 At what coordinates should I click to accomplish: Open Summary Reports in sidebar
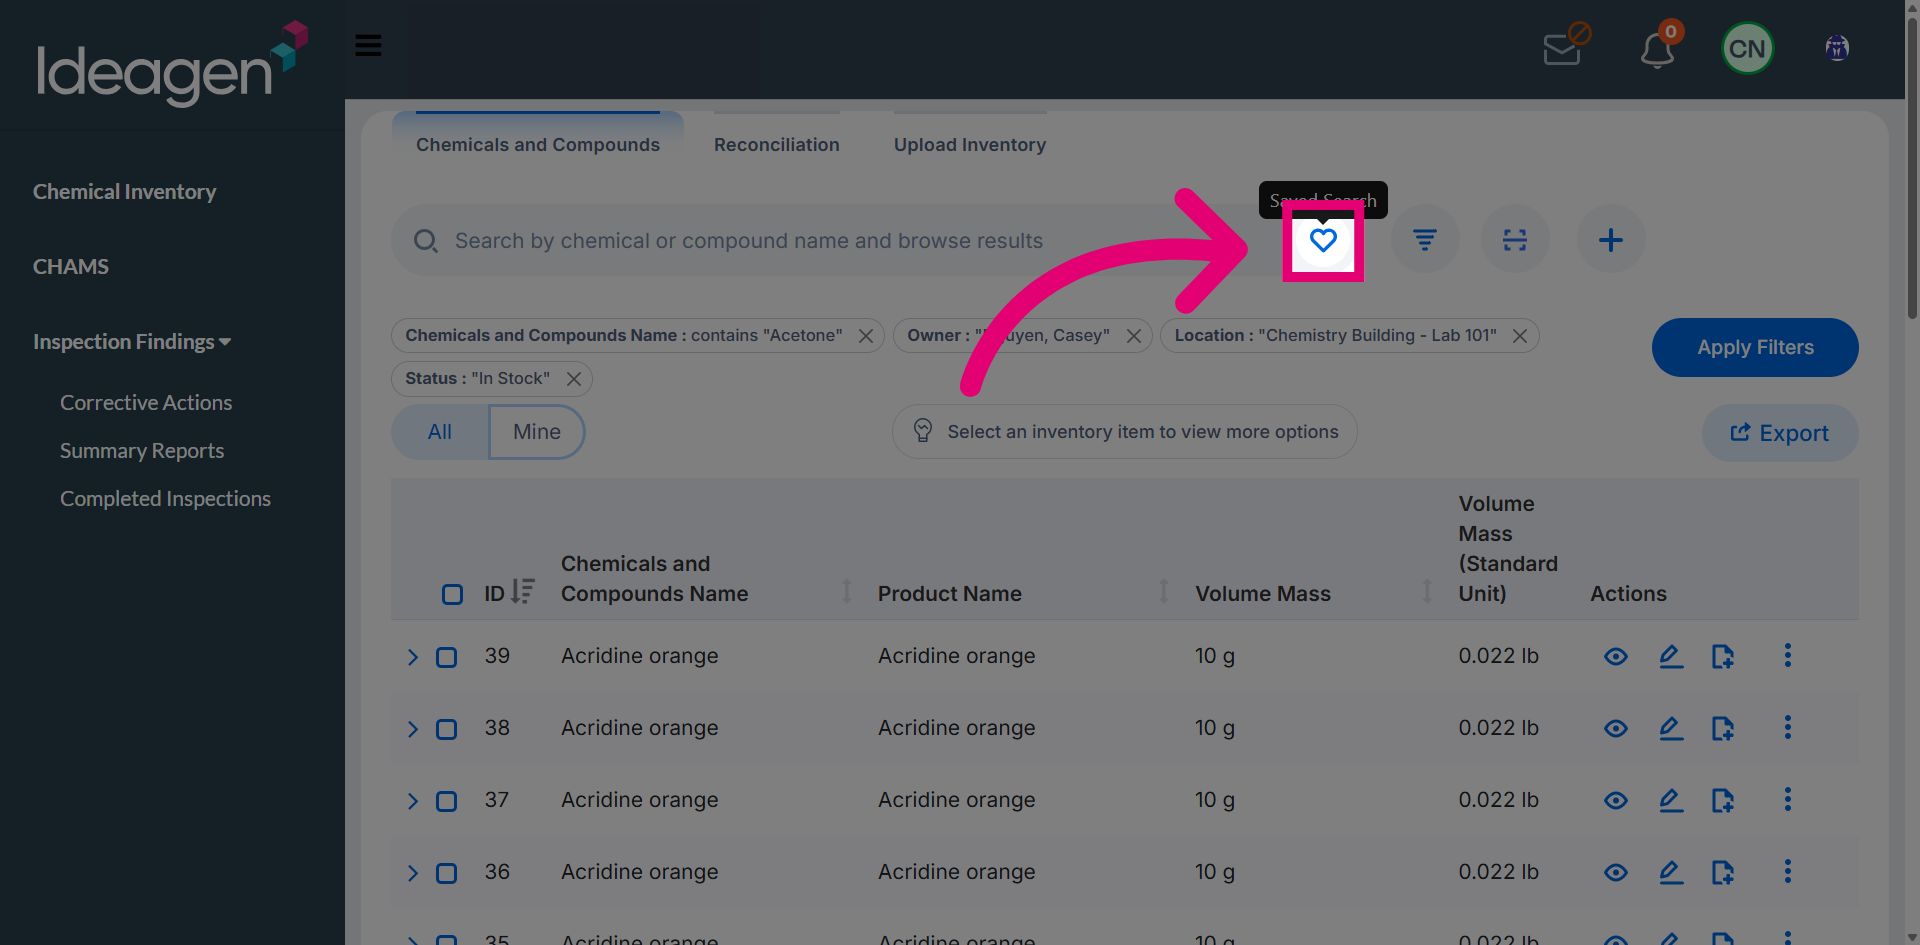pyautogui.click(x=142, y=451)
